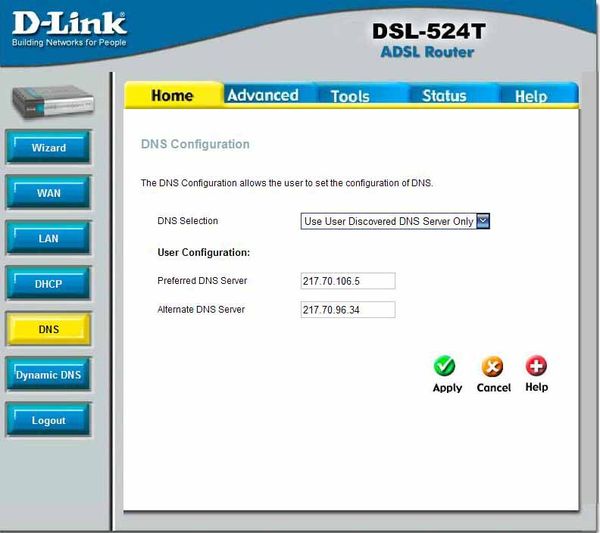Click the Alternate DNS Server label
The image size is (600, 533).
pos(201,309)
